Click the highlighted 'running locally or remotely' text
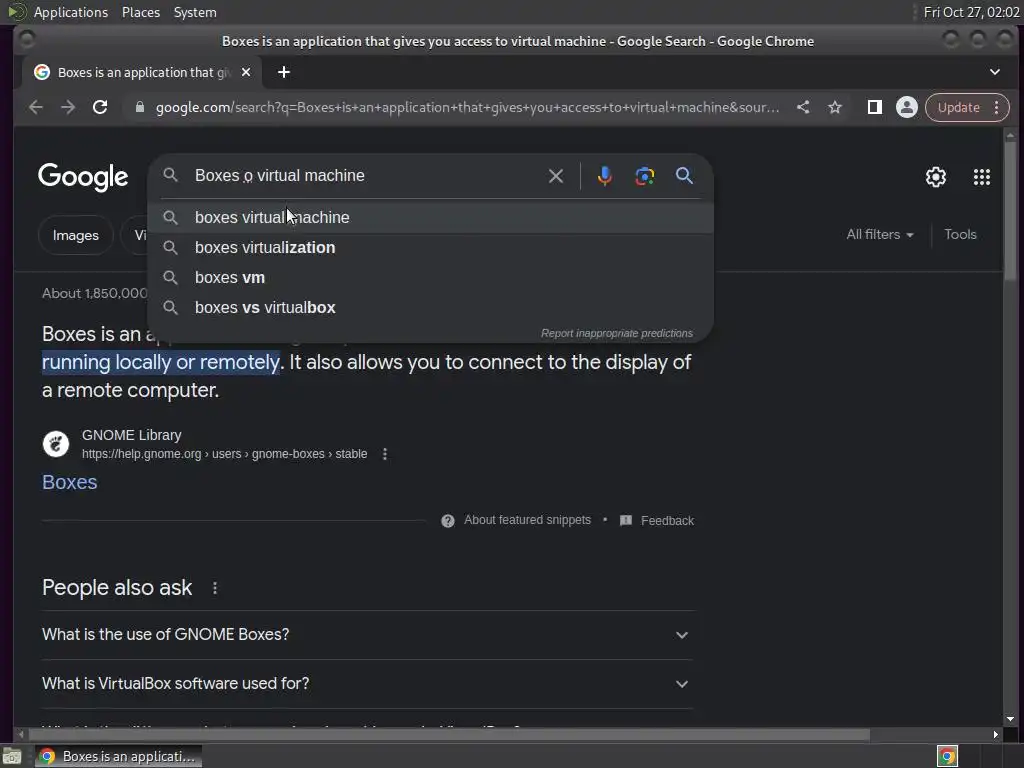Viewport: 1024px width, 768px height. coord(161,362)
